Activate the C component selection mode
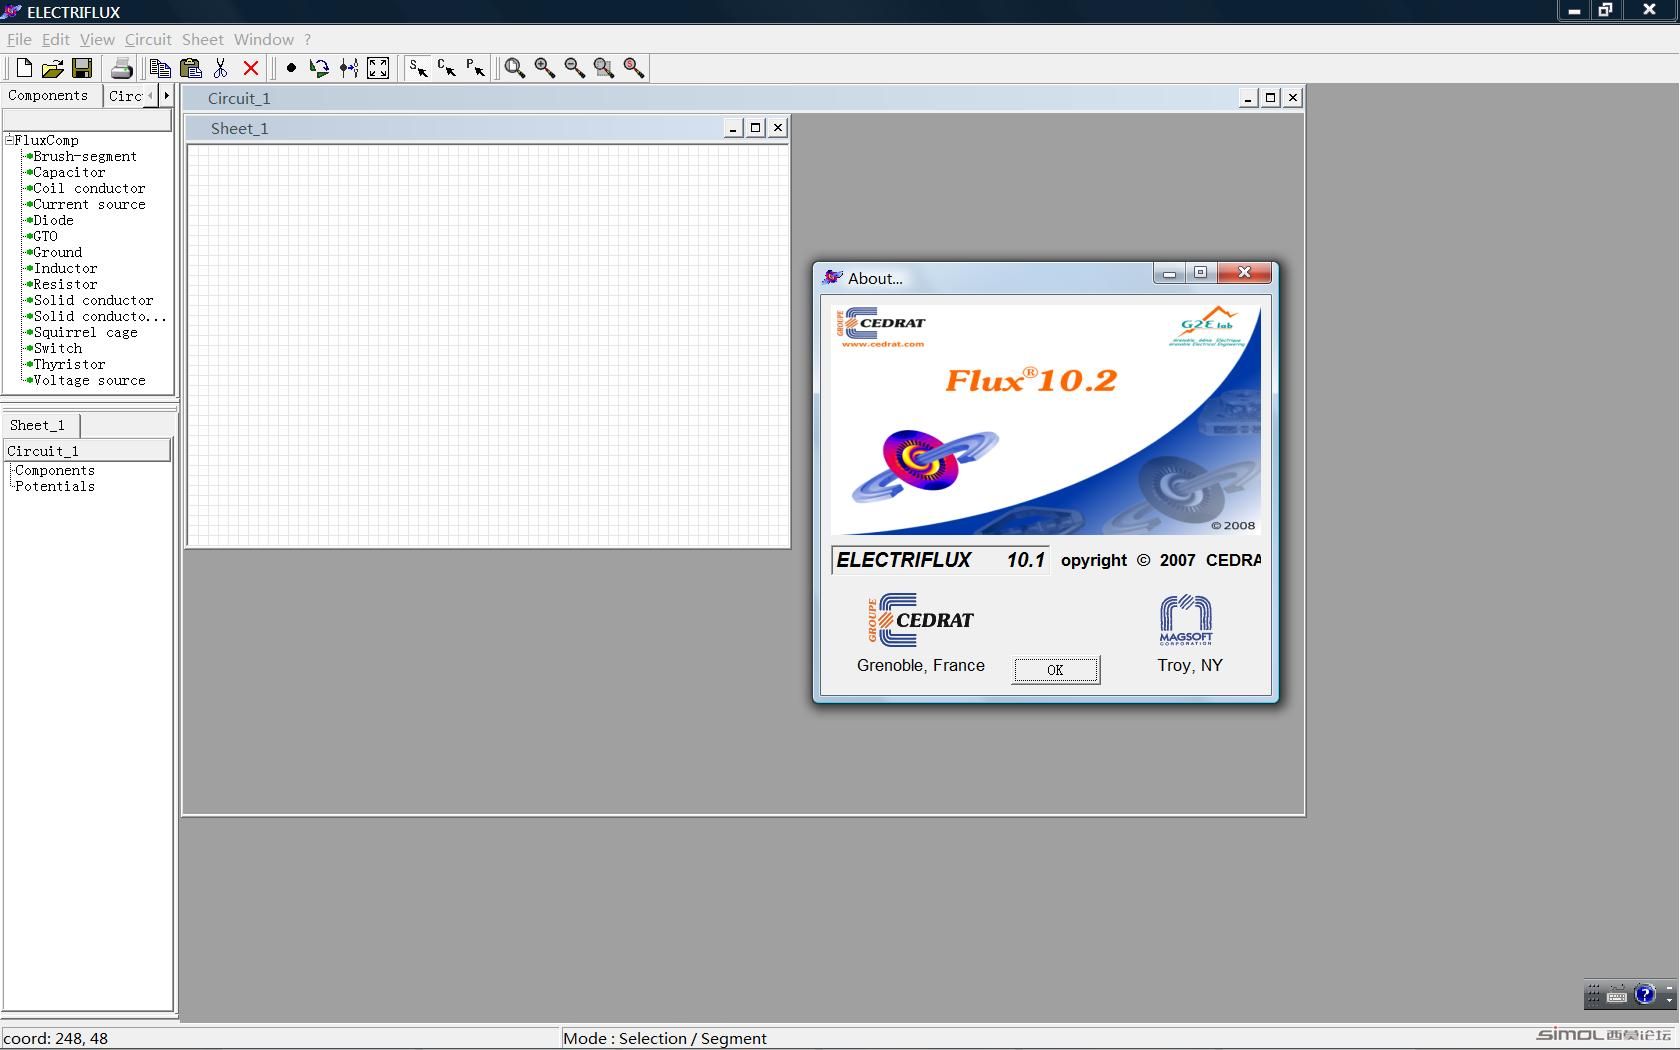Image resolution: width=1680 pixels, height=1050 pixels. point(446,68)
